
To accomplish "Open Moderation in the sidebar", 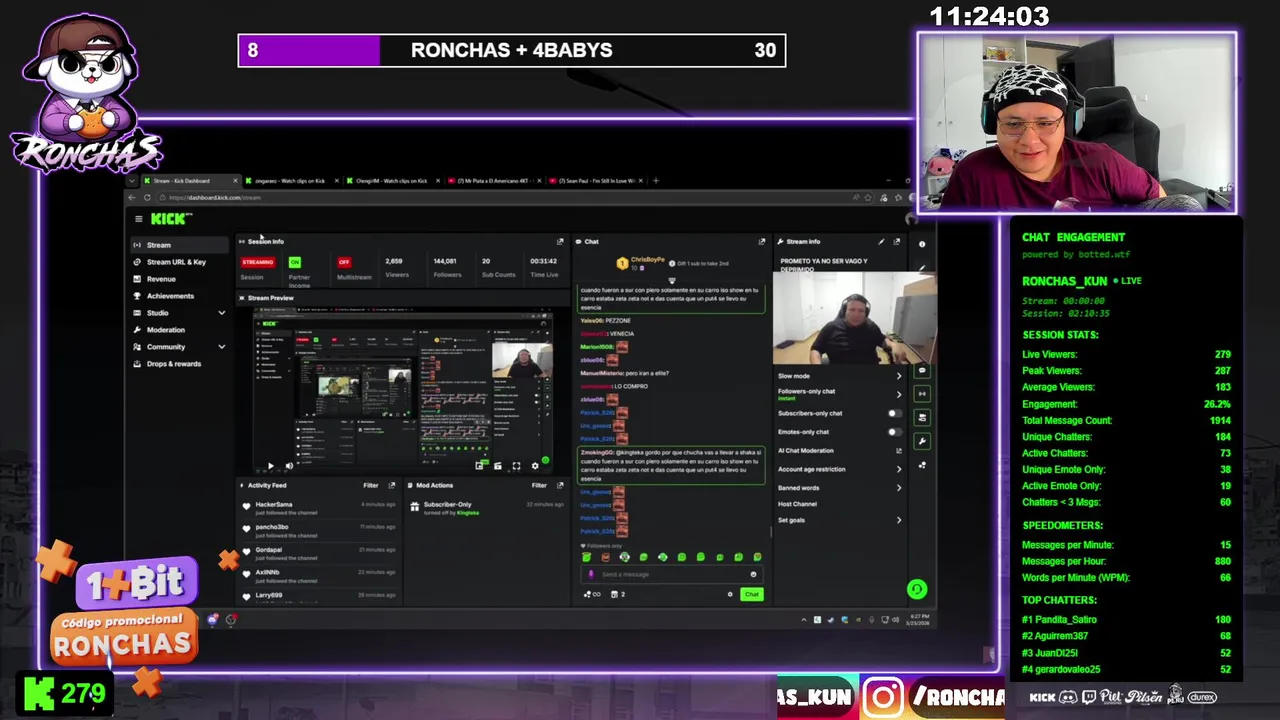I will click(166, 330).
